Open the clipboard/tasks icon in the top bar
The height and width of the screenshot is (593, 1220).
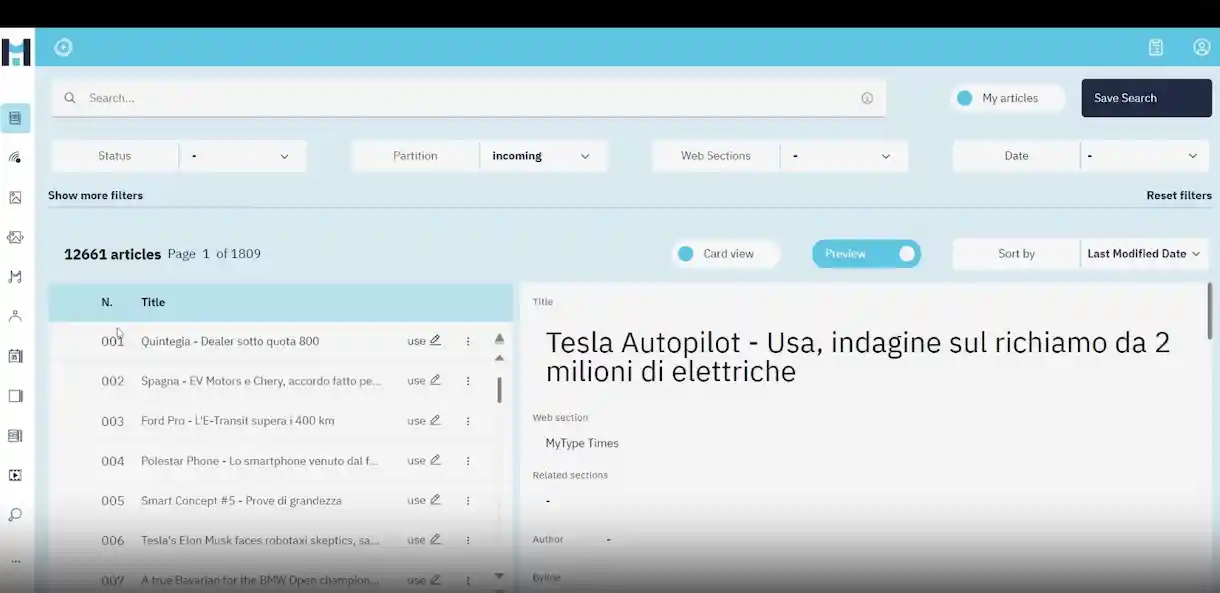pyautogui.click(x=1155, y=47)
